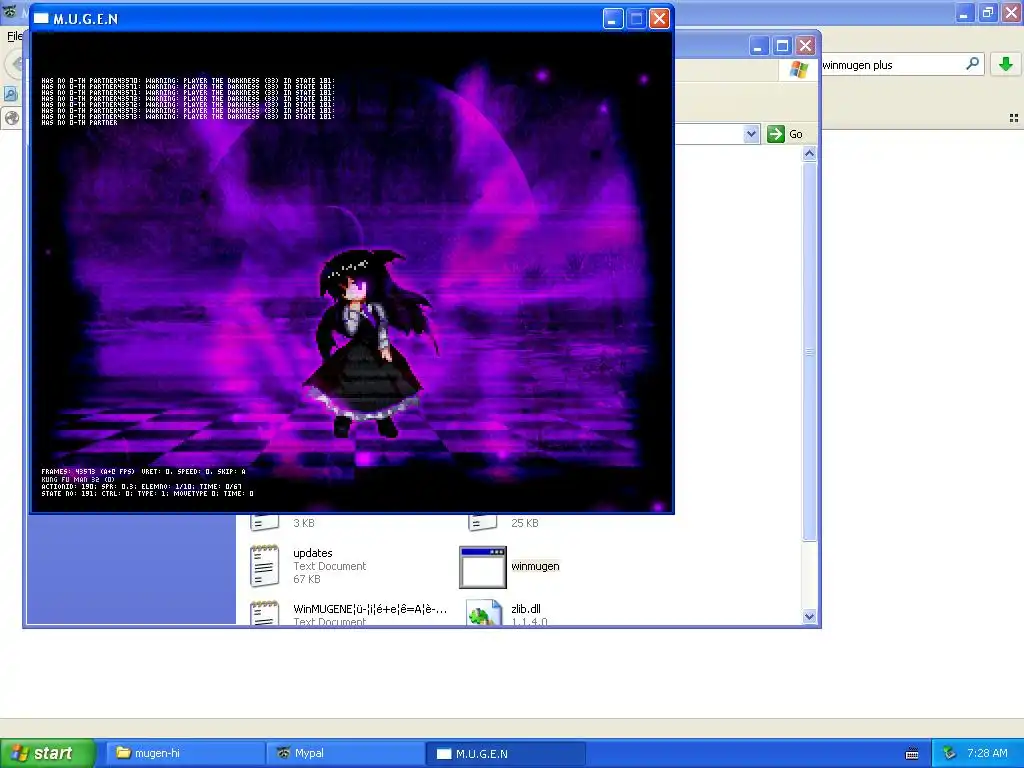Click the Windows flag logo in Explorer
The image size is (1024, 768).
click(798, 69)
